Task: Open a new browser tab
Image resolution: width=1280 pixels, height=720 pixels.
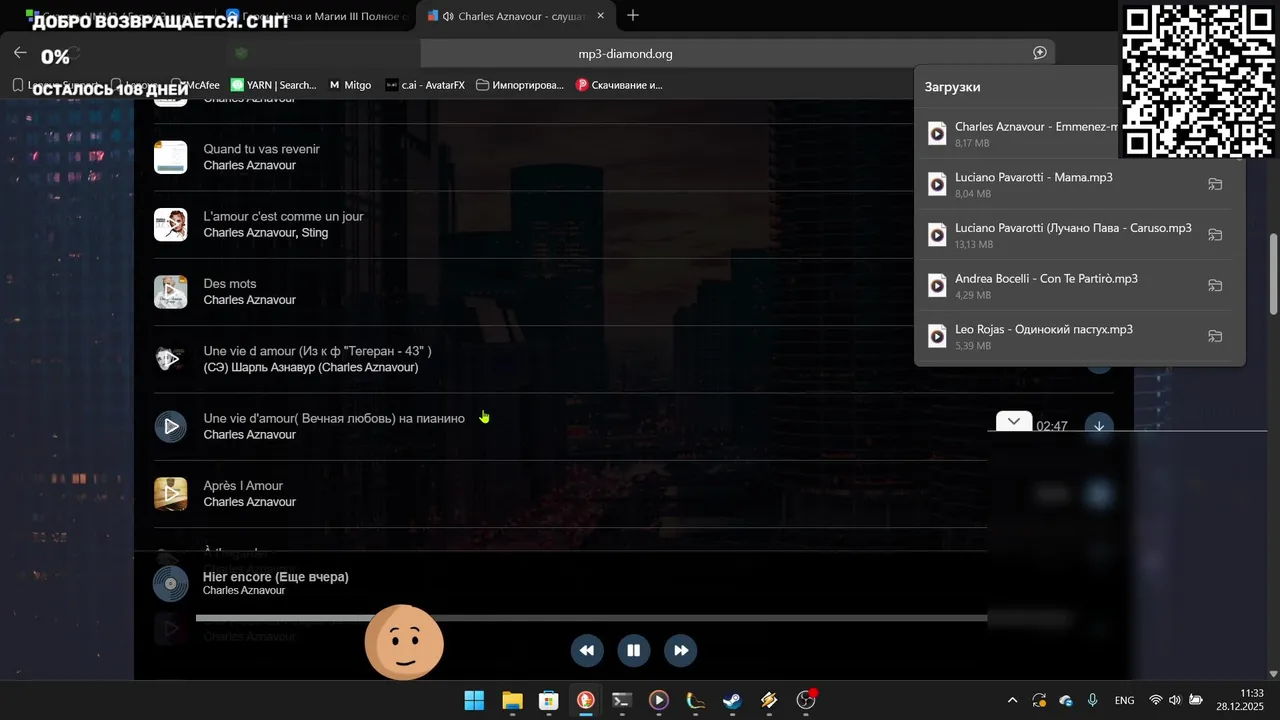Action: 633,15
